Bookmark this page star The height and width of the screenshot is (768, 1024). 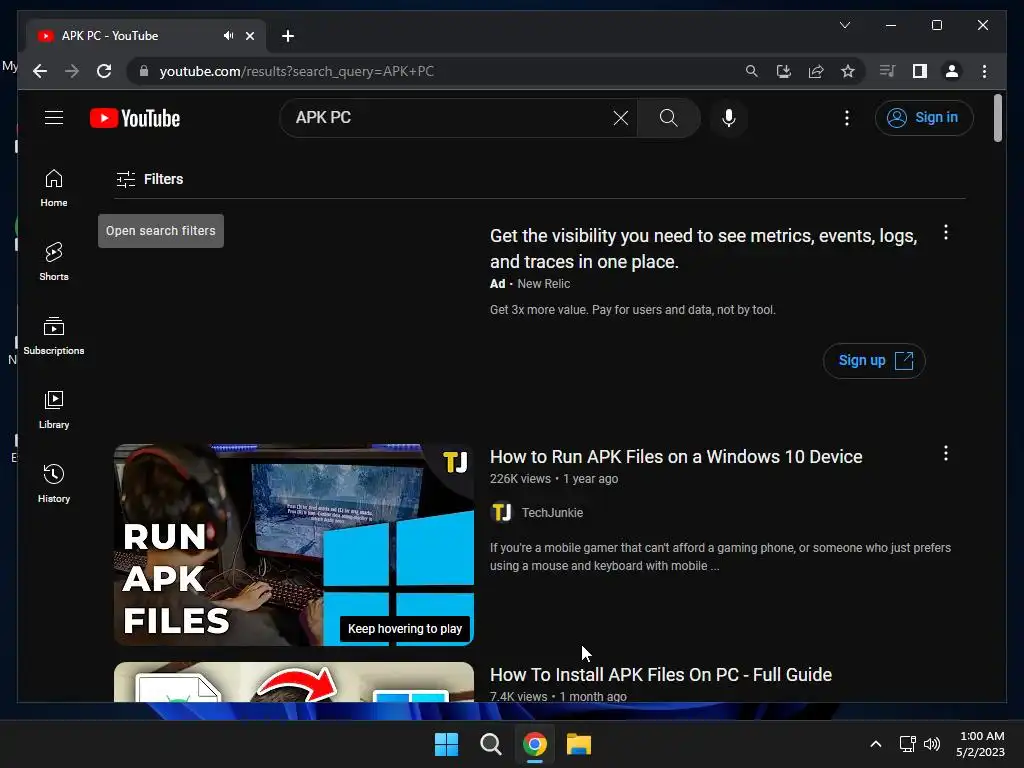(848, 71)
